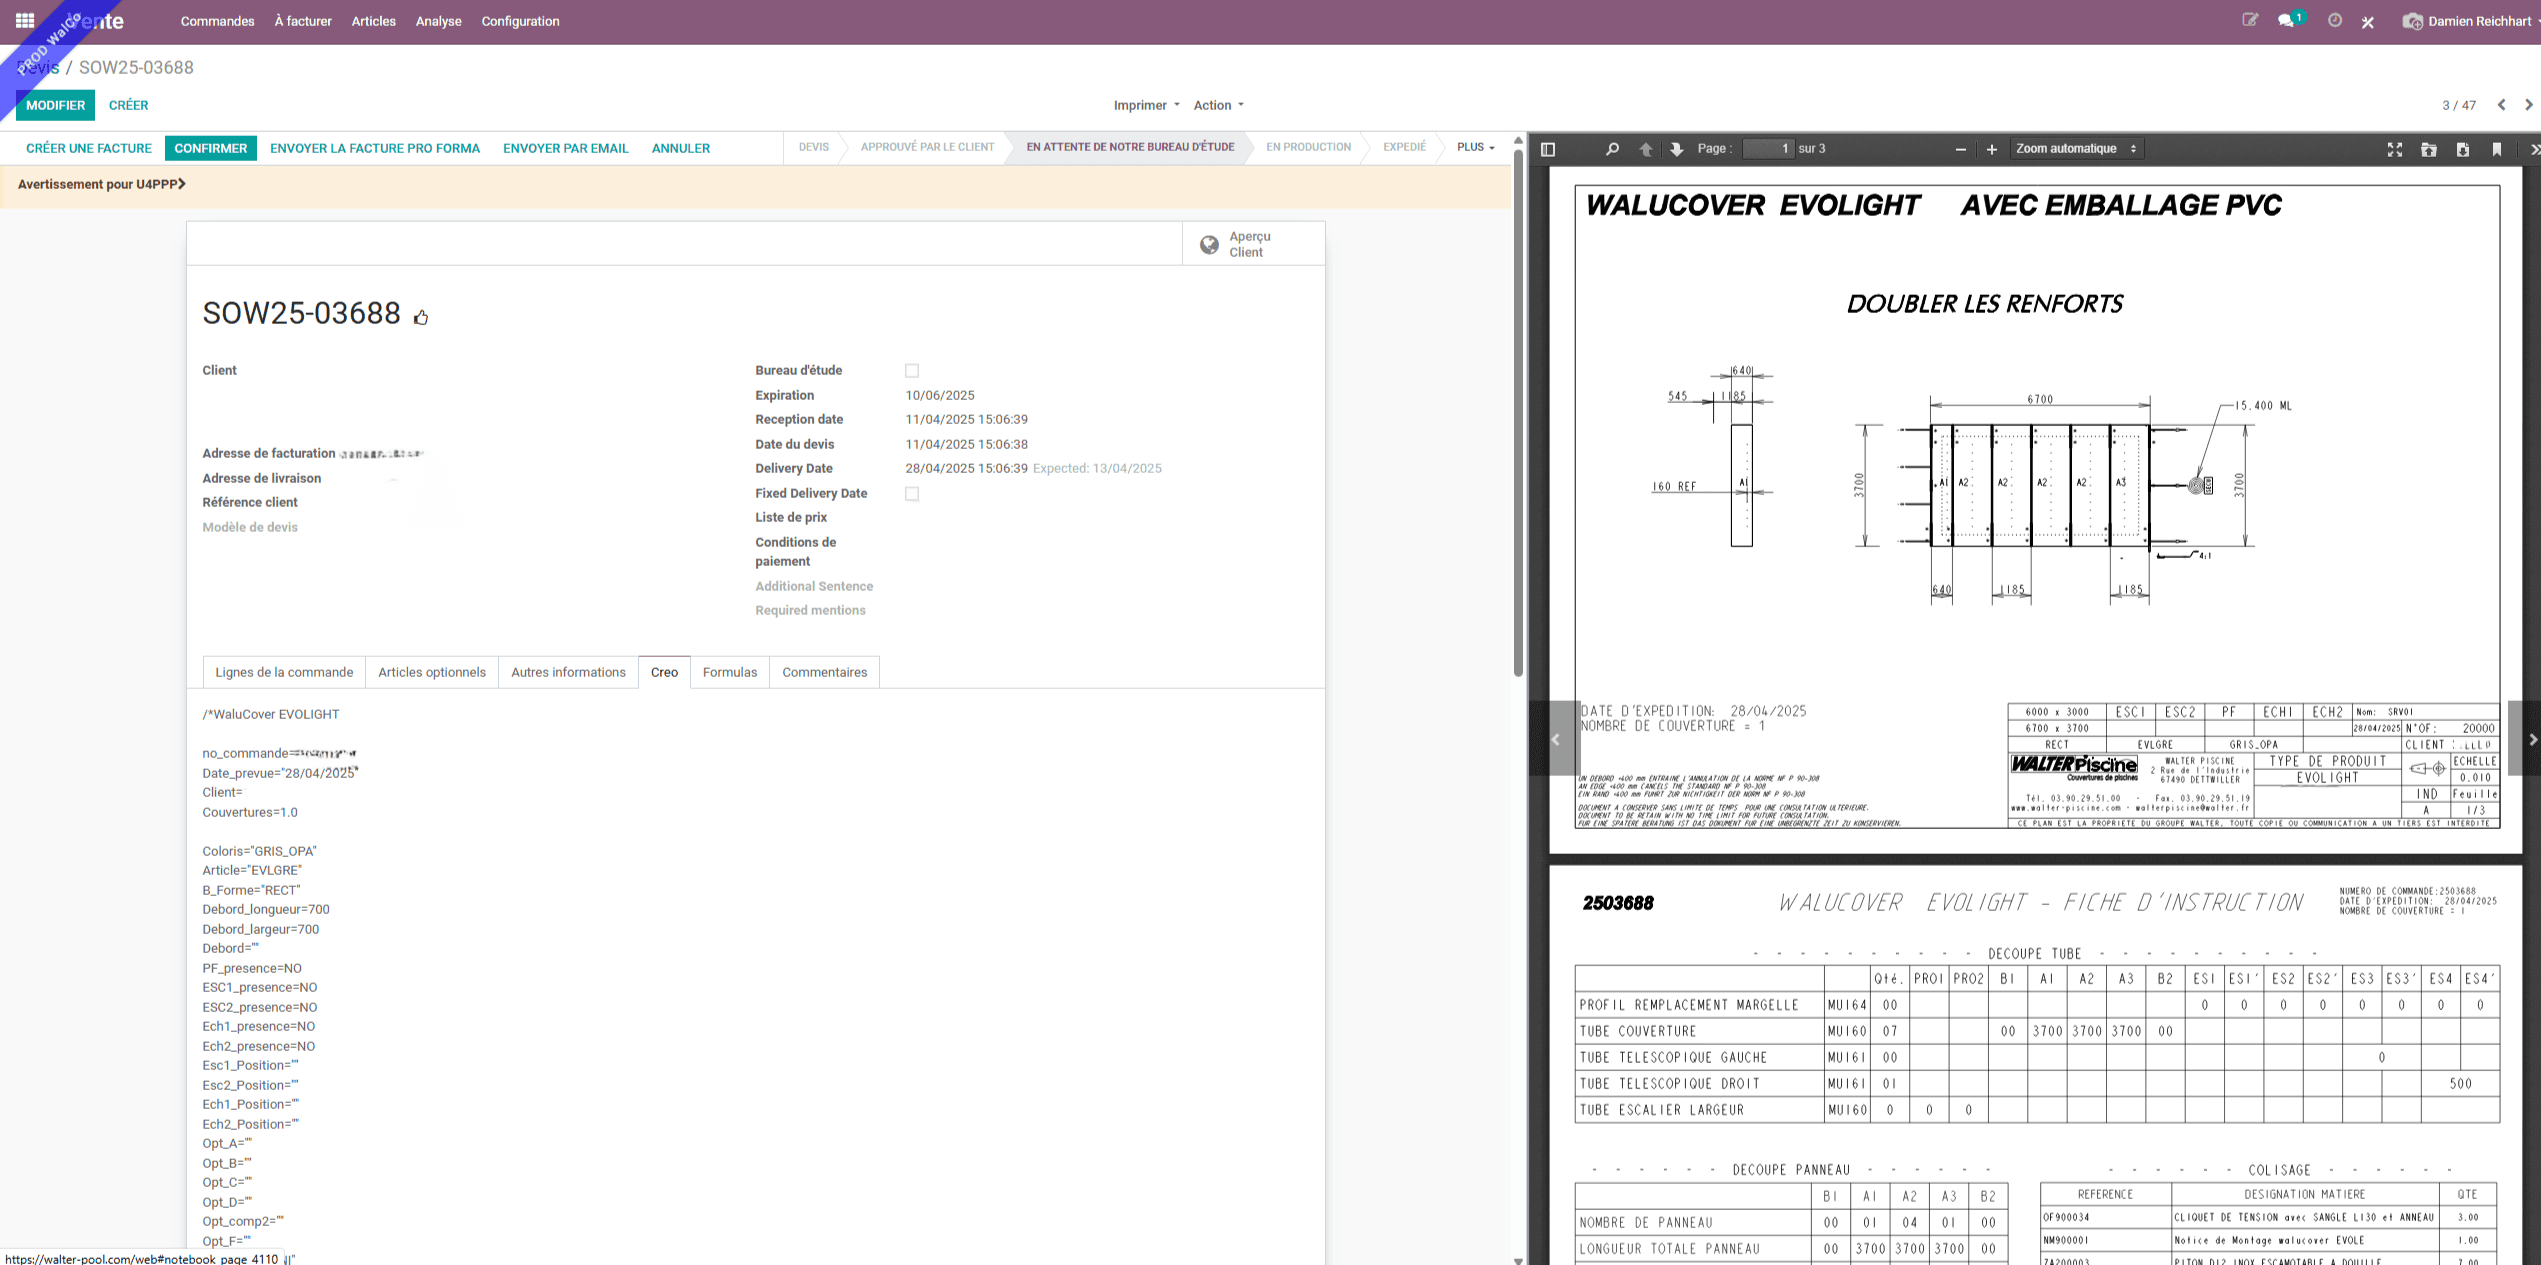Switch to Formulas tab
This screenshot has height=1265, width=2541.
click(730, 672)
